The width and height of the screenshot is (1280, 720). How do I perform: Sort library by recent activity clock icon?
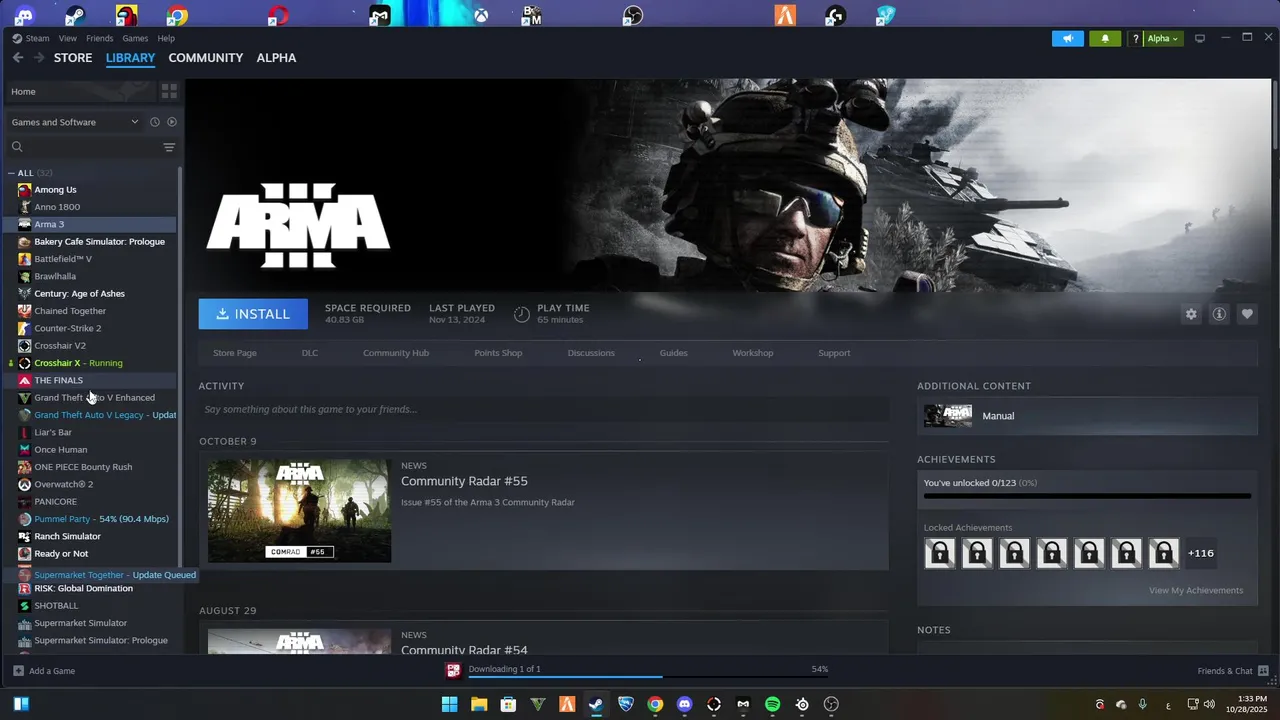(155, 122)
